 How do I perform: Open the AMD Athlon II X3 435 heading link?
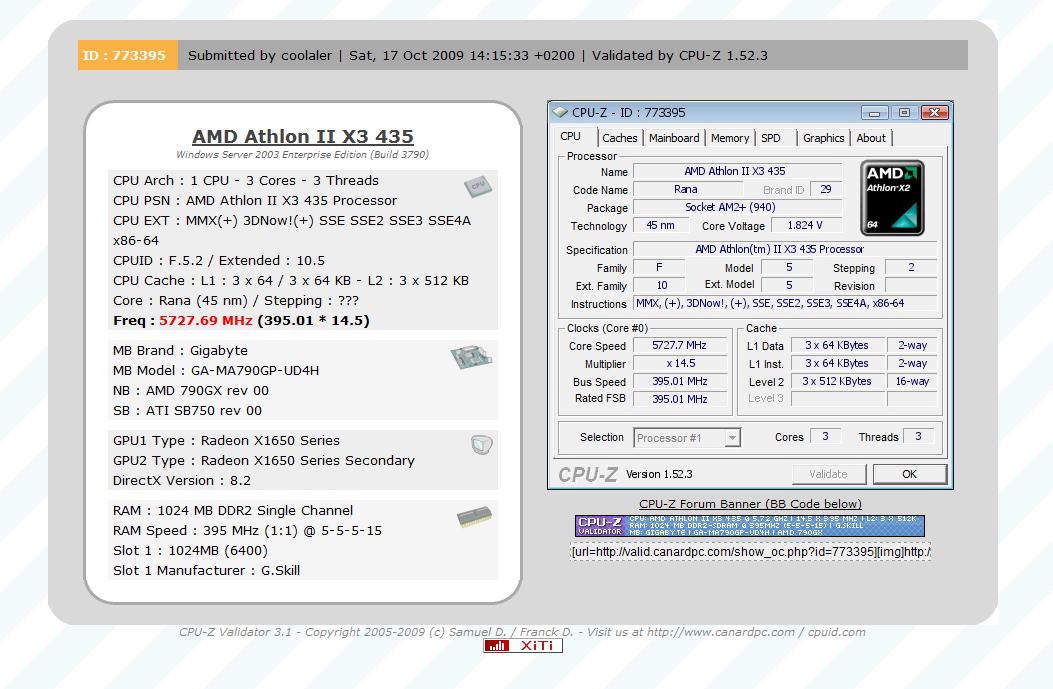[303, 136]
